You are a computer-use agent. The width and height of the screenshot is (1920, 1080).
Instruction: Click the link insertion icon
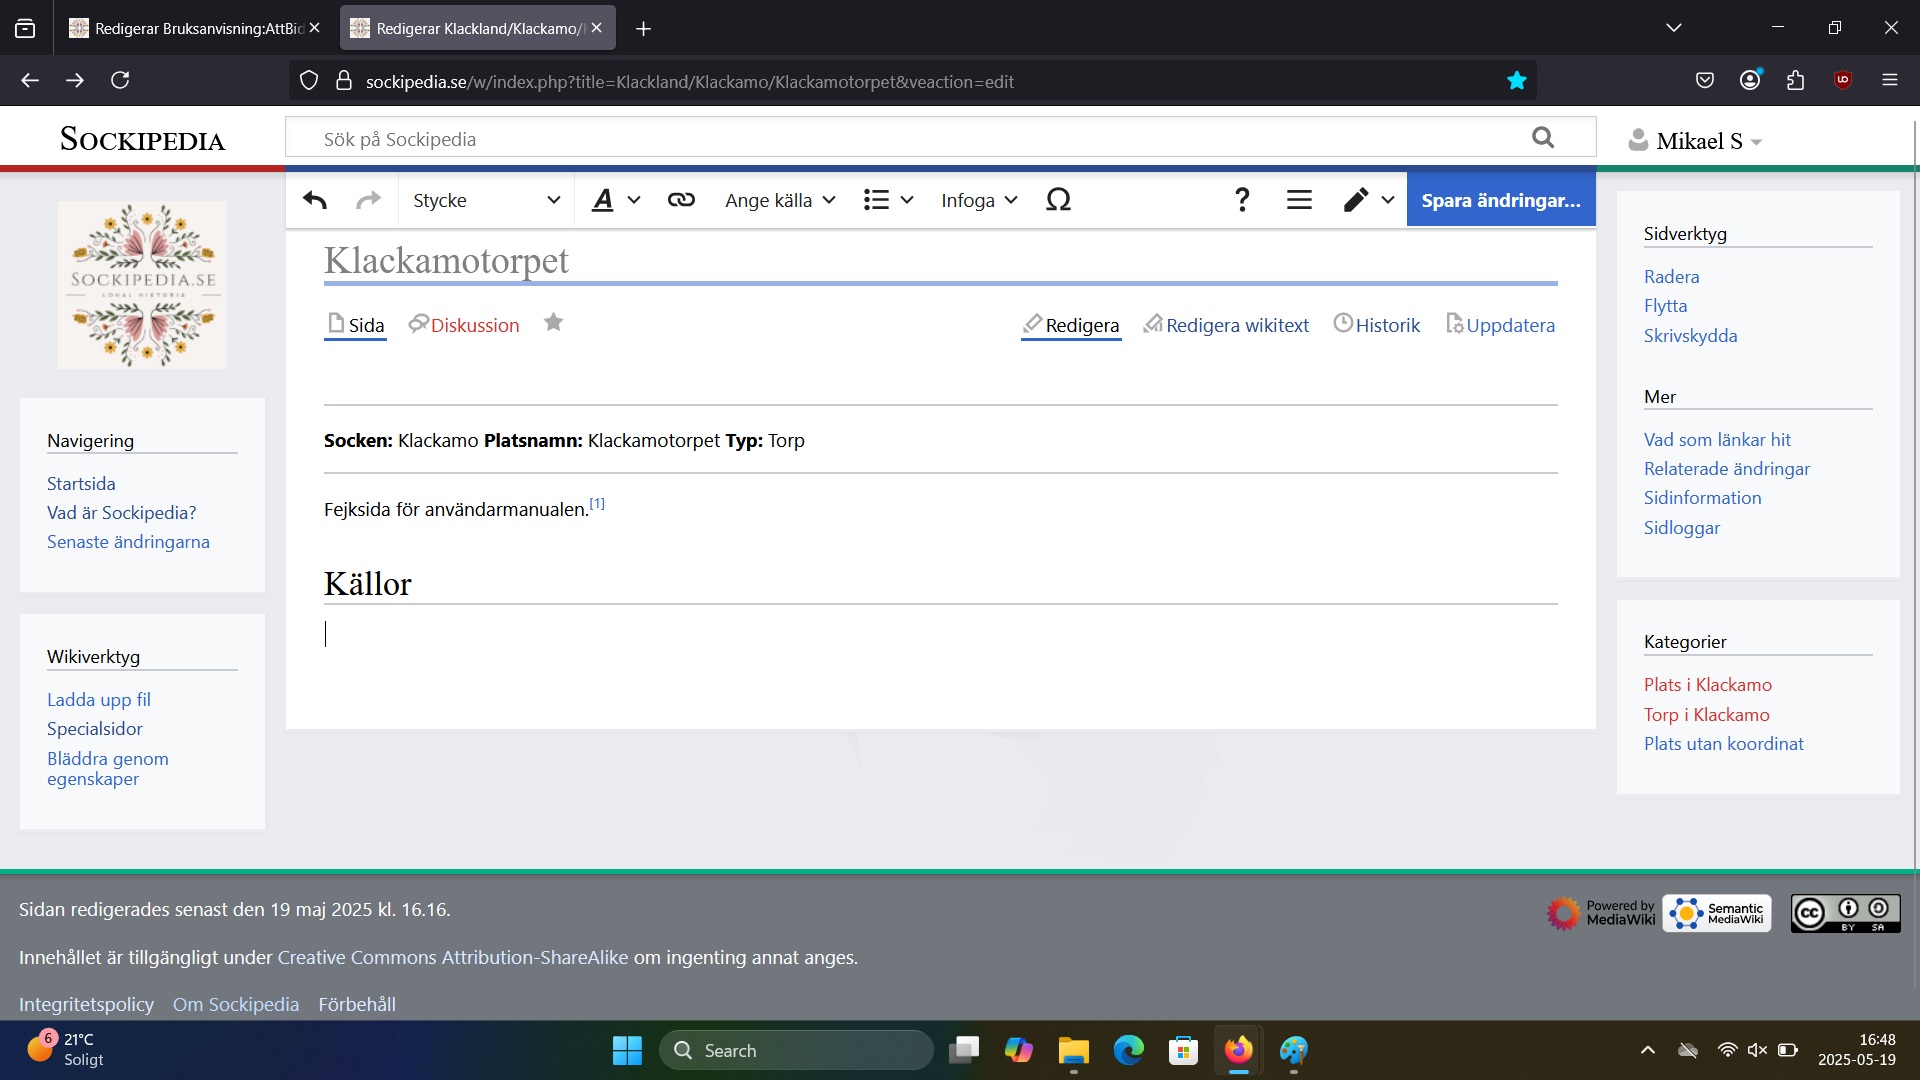tap(681, 200)
